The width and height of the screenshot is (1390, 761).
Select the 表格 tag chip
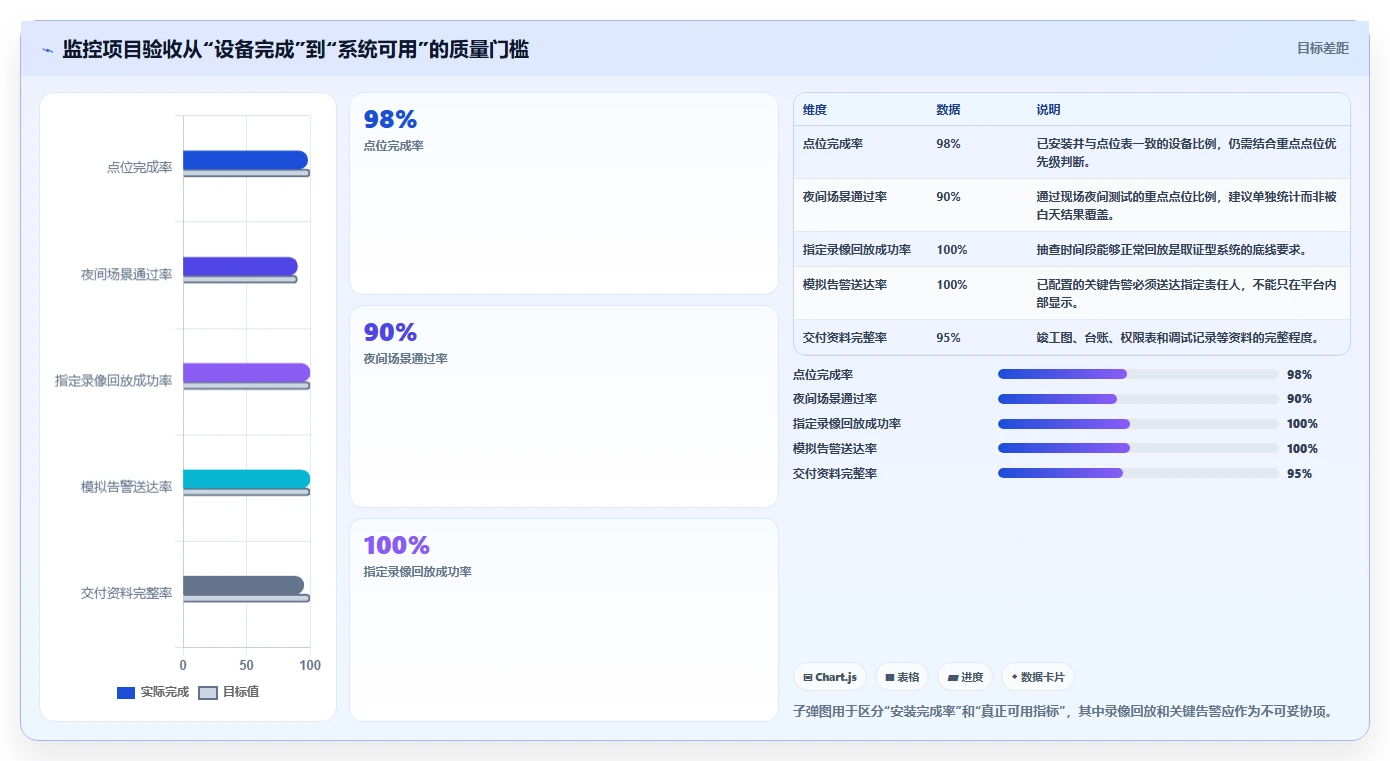(902, 677)
